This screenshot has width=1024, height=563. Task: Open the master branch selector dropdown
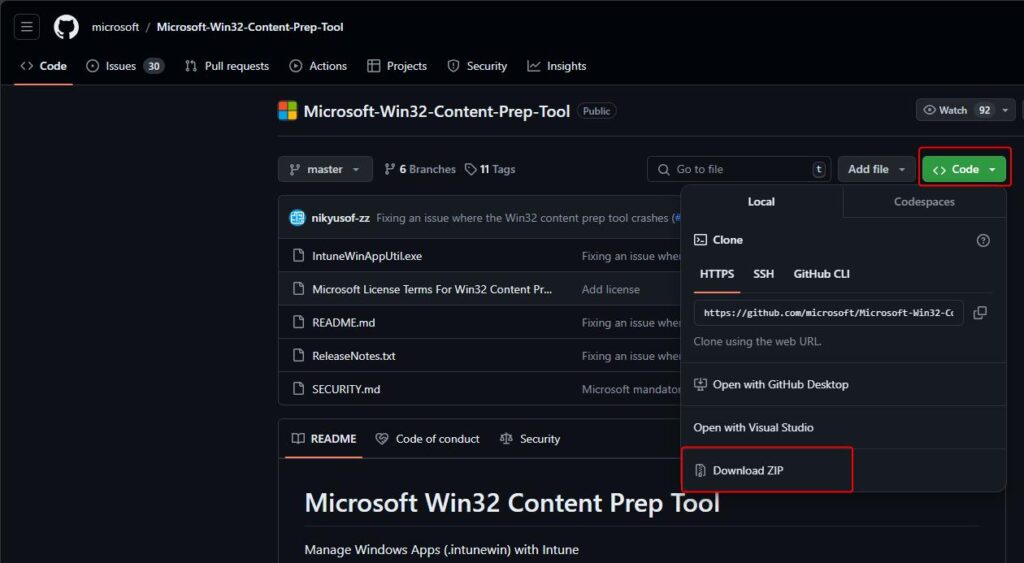pyautogui.click(x=325, y=169)
